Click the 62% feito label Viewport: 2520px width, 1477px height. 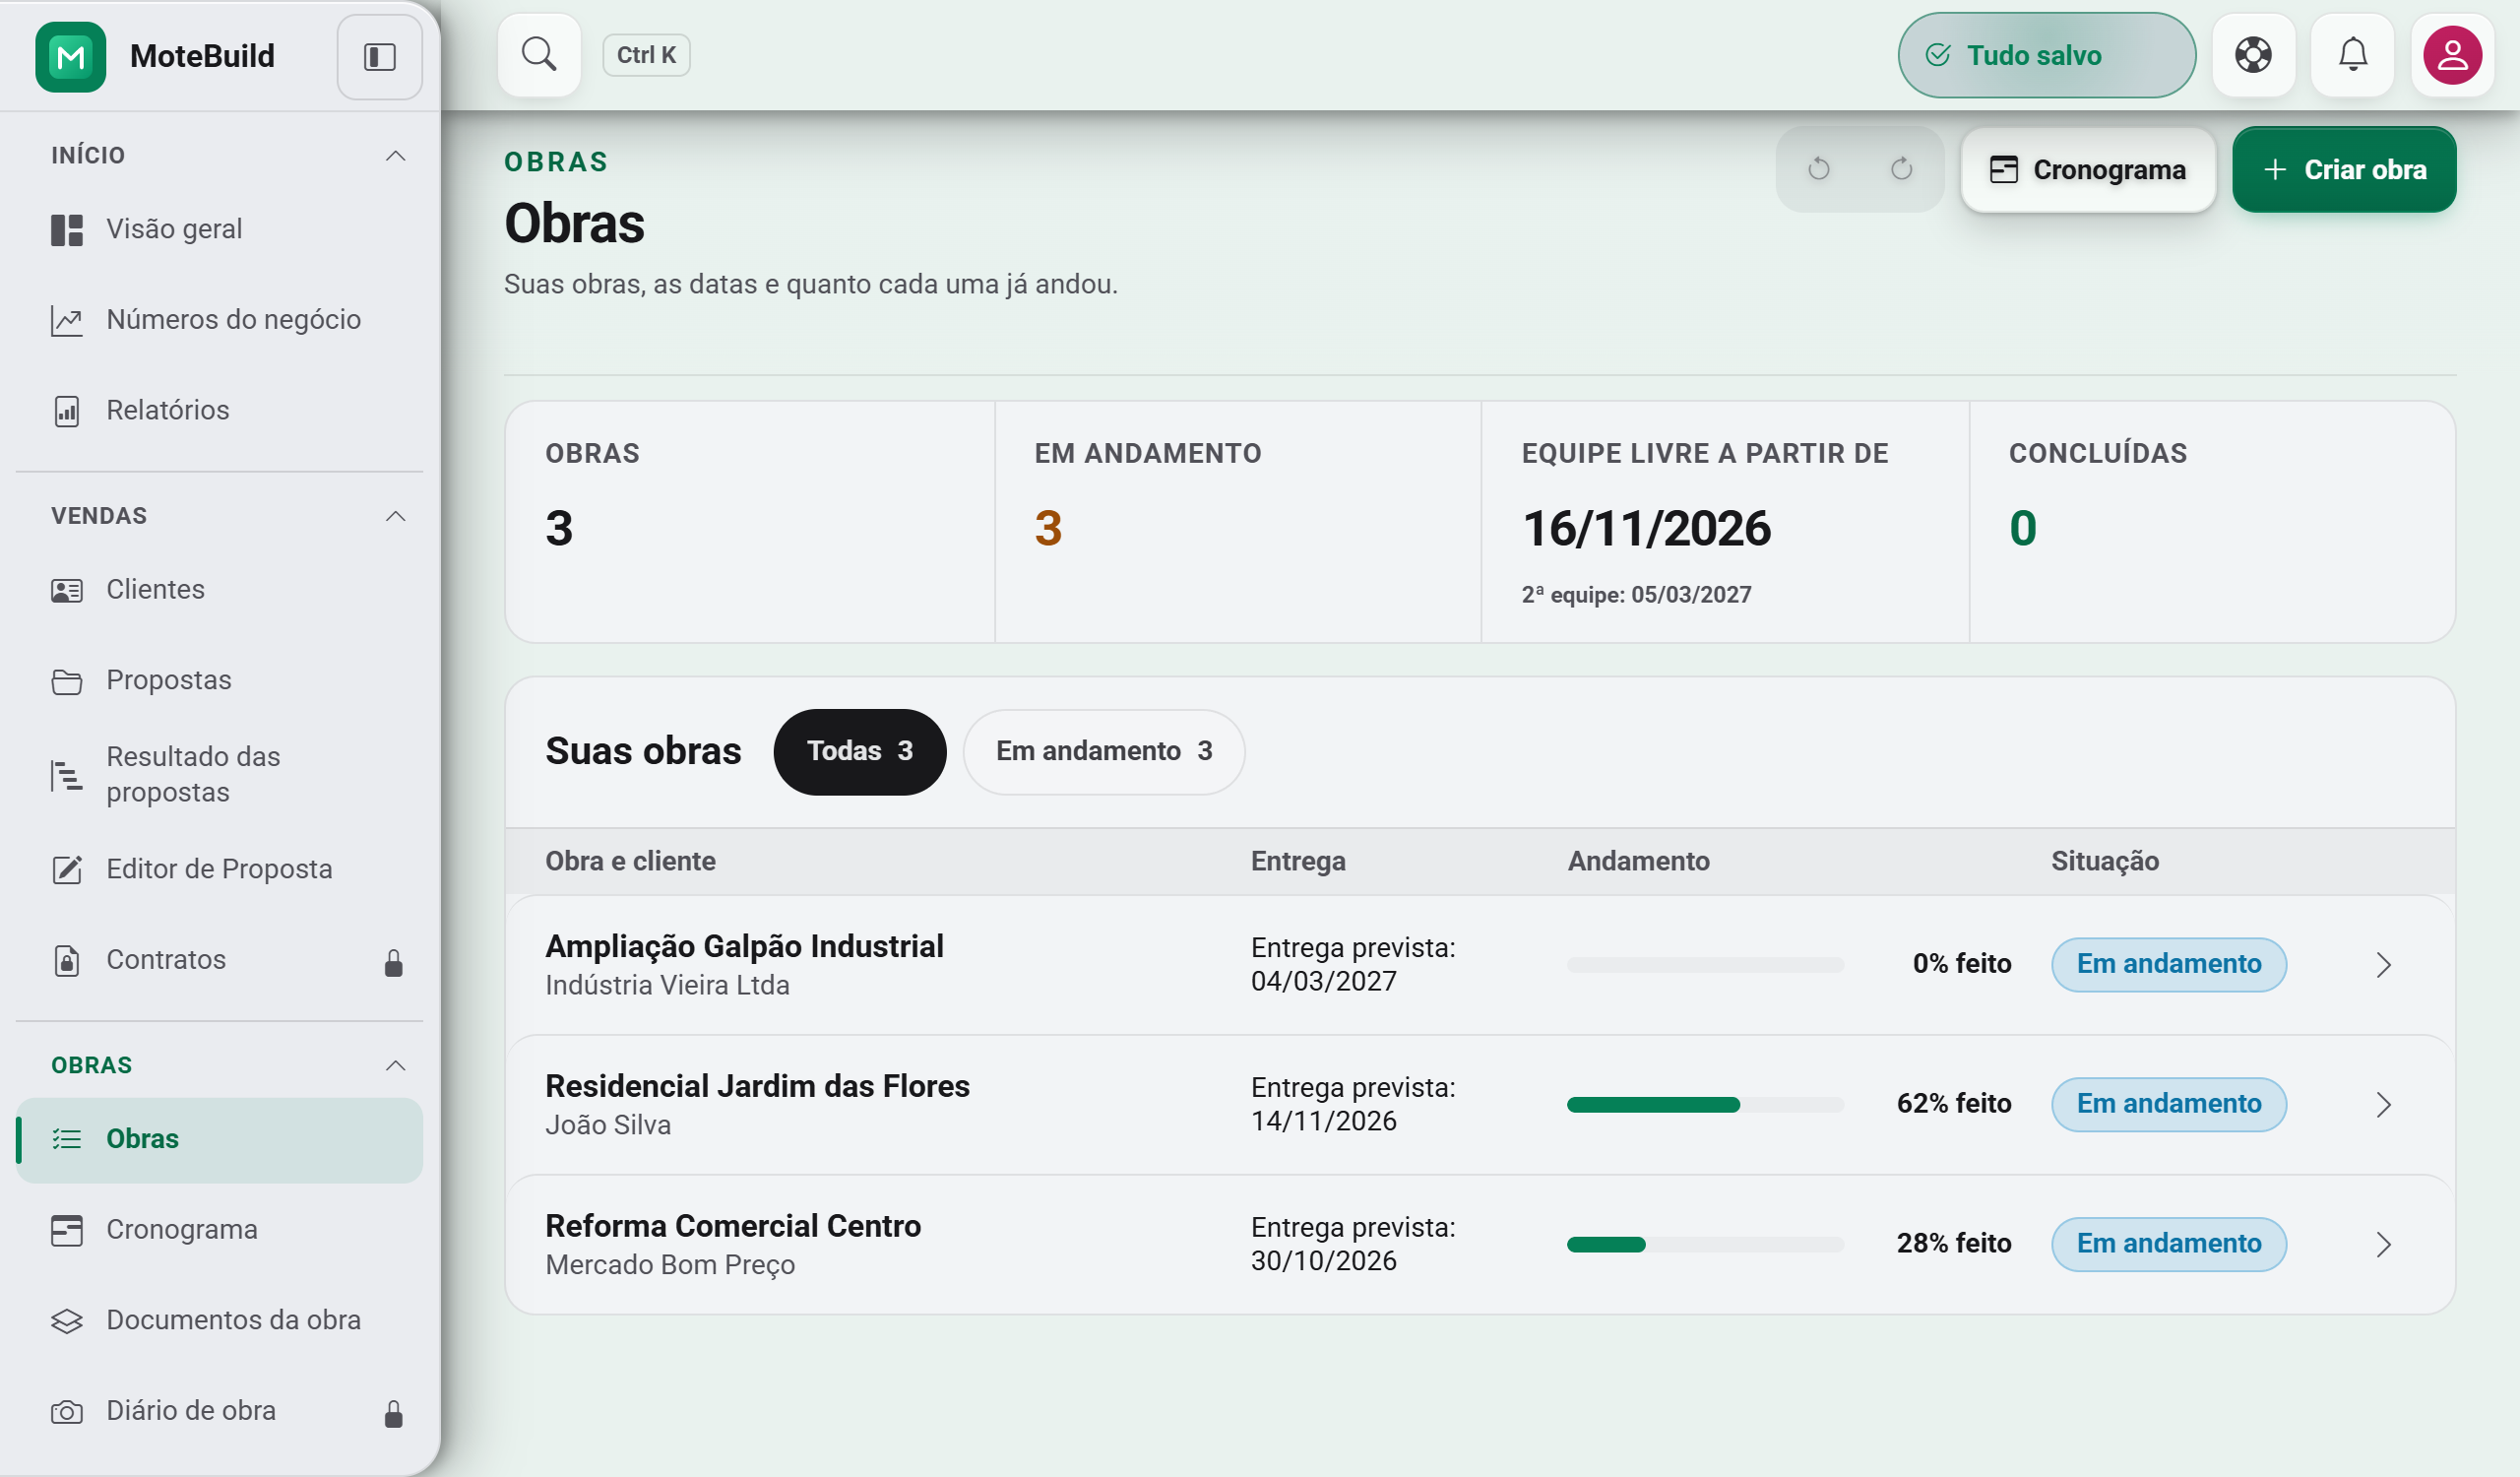click(1953, 1103)
